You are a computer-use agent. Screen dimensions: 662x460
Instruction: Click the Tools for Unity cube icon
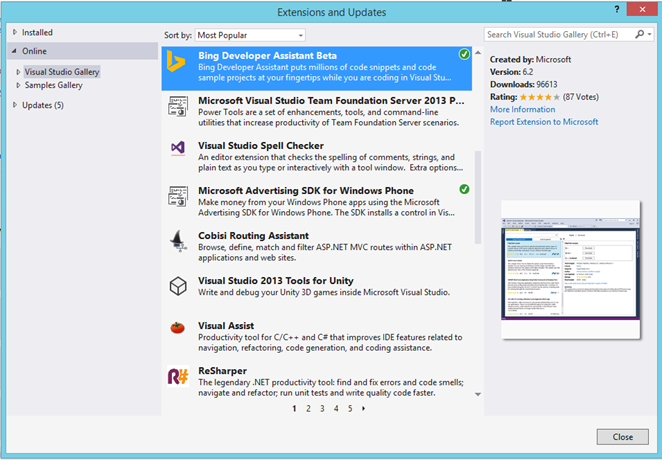178,285
